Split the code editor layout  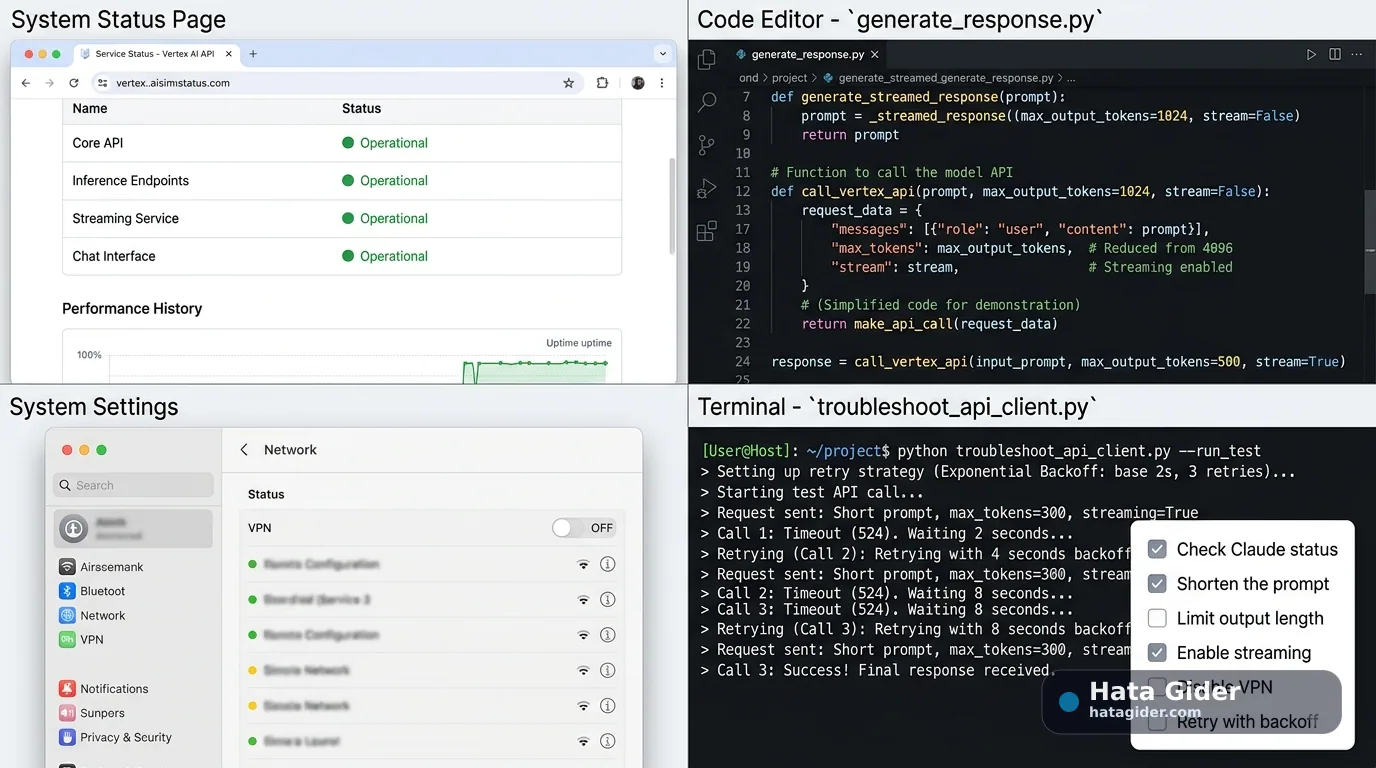tap(1335, 55)
